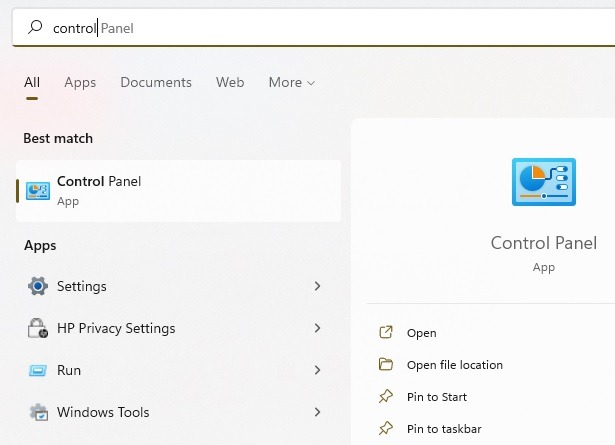Select the Control Panel best match title
The width and height of the screenshot is (615, 445).
click(x=99, y=181)
